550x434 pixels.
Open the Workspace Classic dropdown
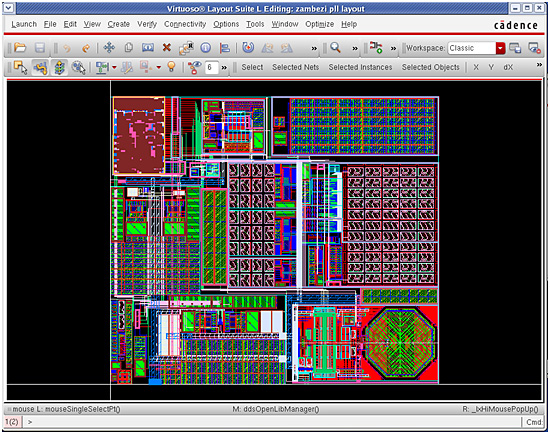click(500, 48)
